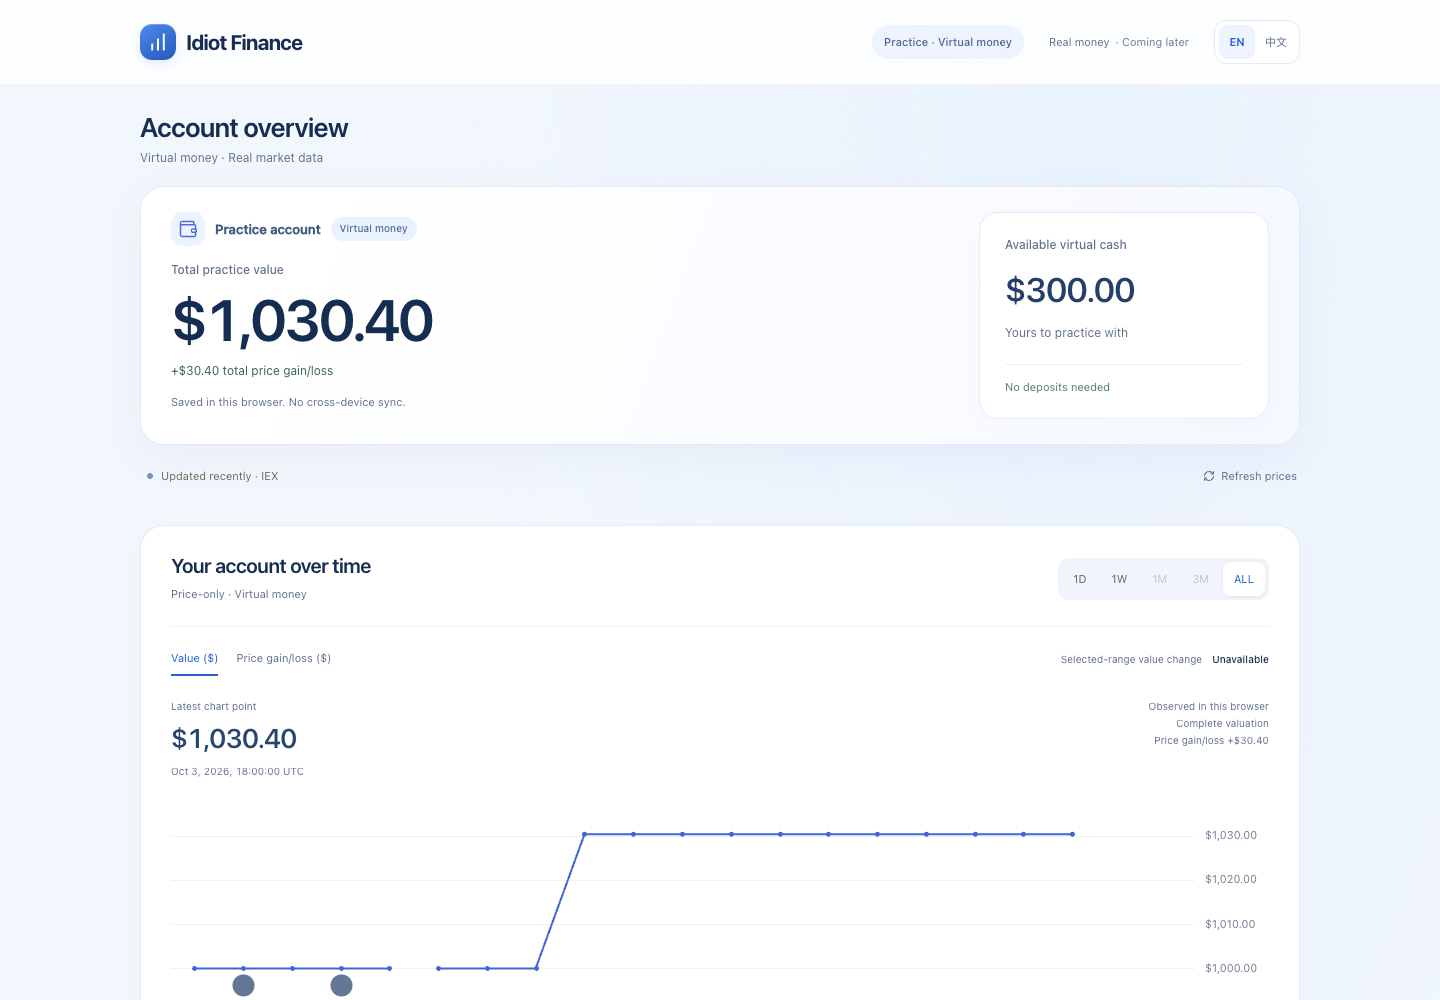Viewport: 1440px width, 1000px height.
Task: Click the 'Oct 3, 2026, 18:00:00 UTC' timestamp
Action: coord(237,772)
